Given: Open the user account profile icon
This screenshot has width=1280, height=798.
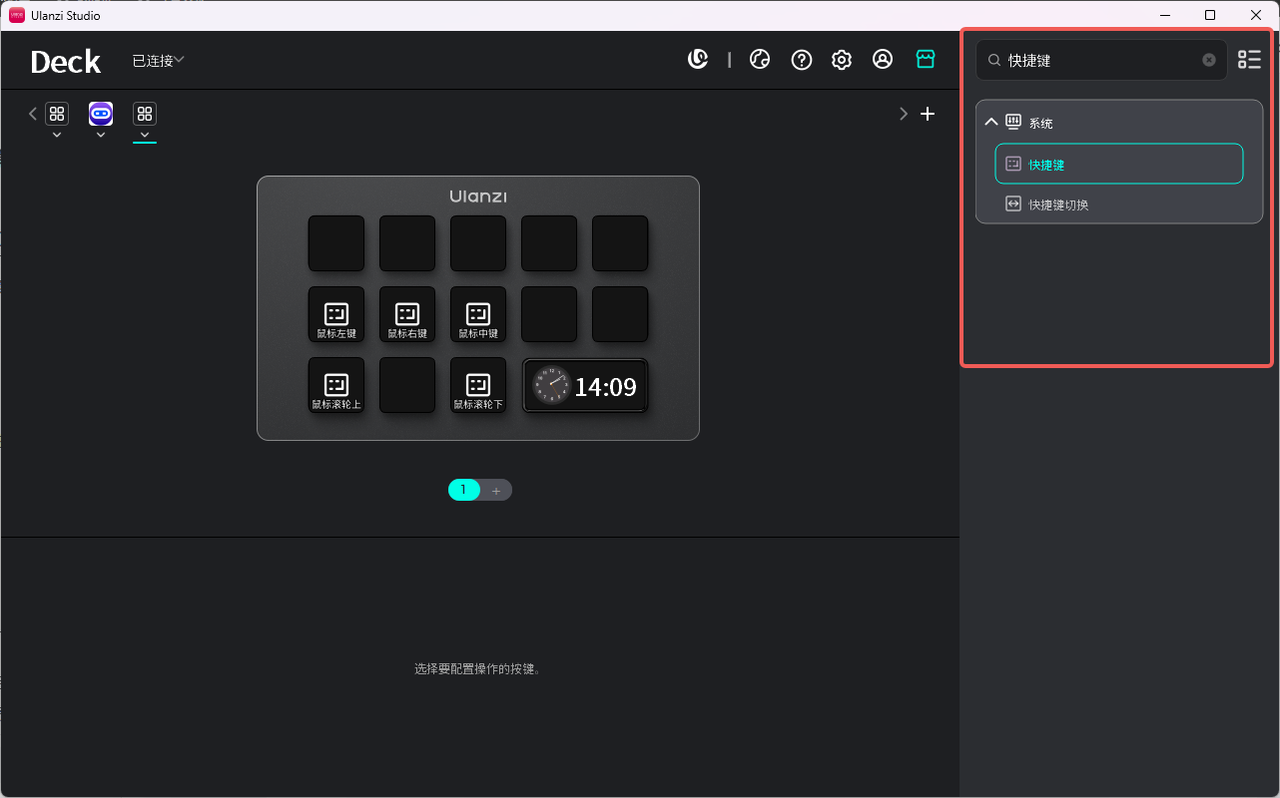Looking at the screenshot, I should (882, 60).
